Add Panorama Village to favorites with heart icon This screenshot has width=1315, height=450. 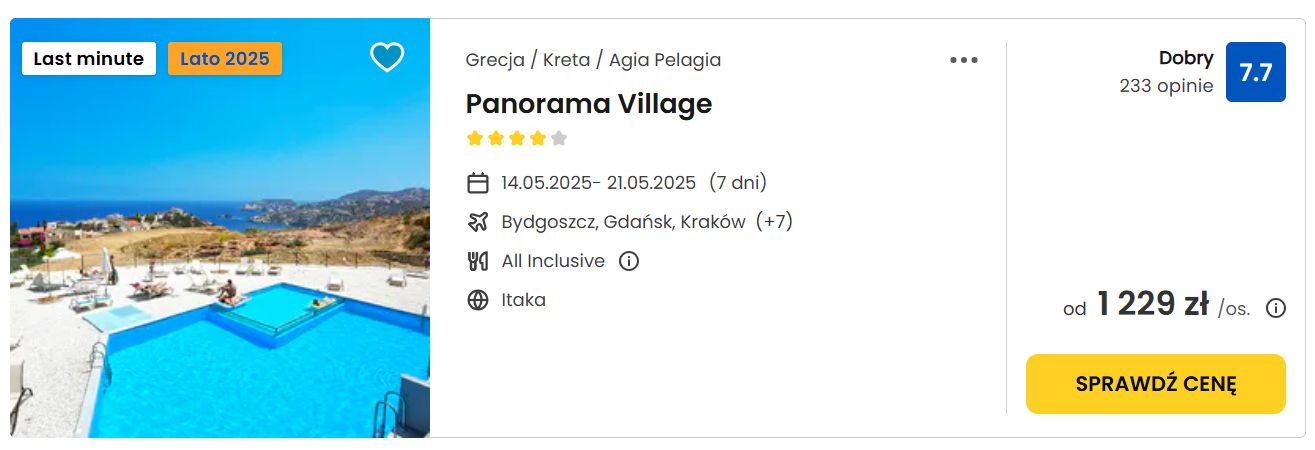387,57
